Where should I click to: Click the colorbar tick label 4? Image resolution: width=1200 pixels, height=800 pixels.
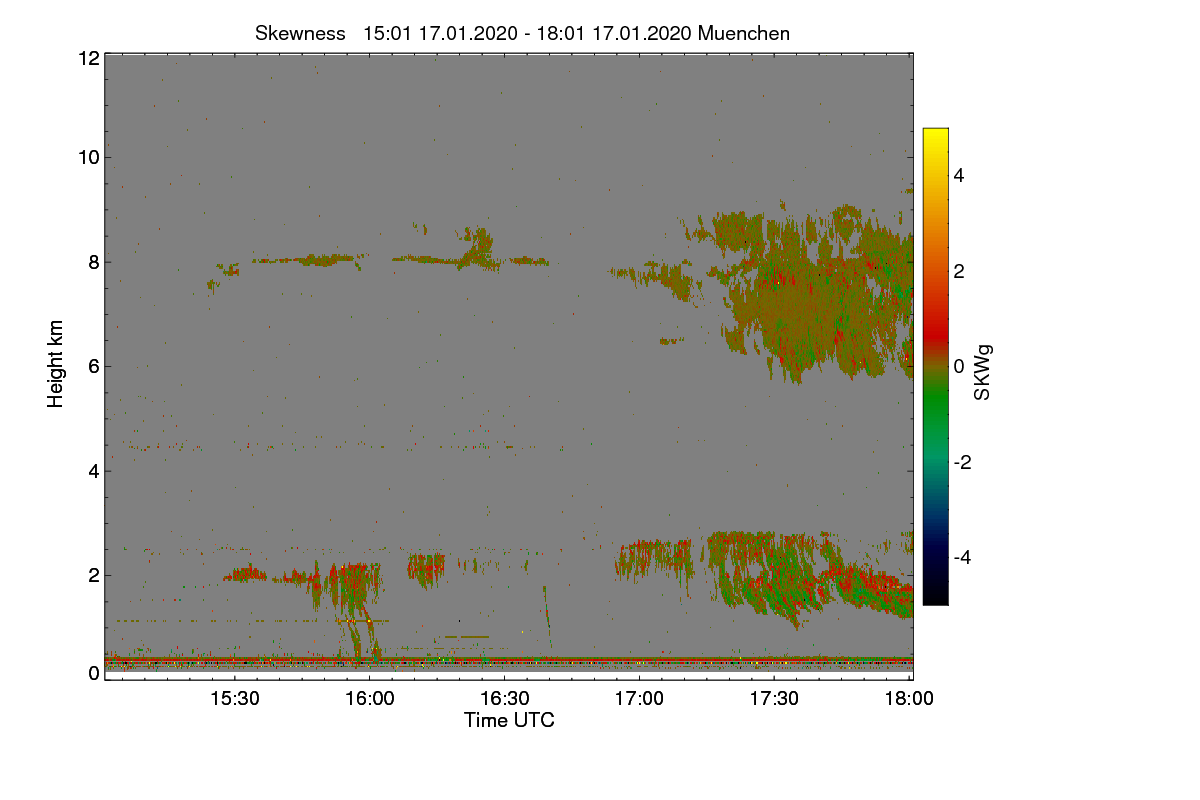(958, 175)
